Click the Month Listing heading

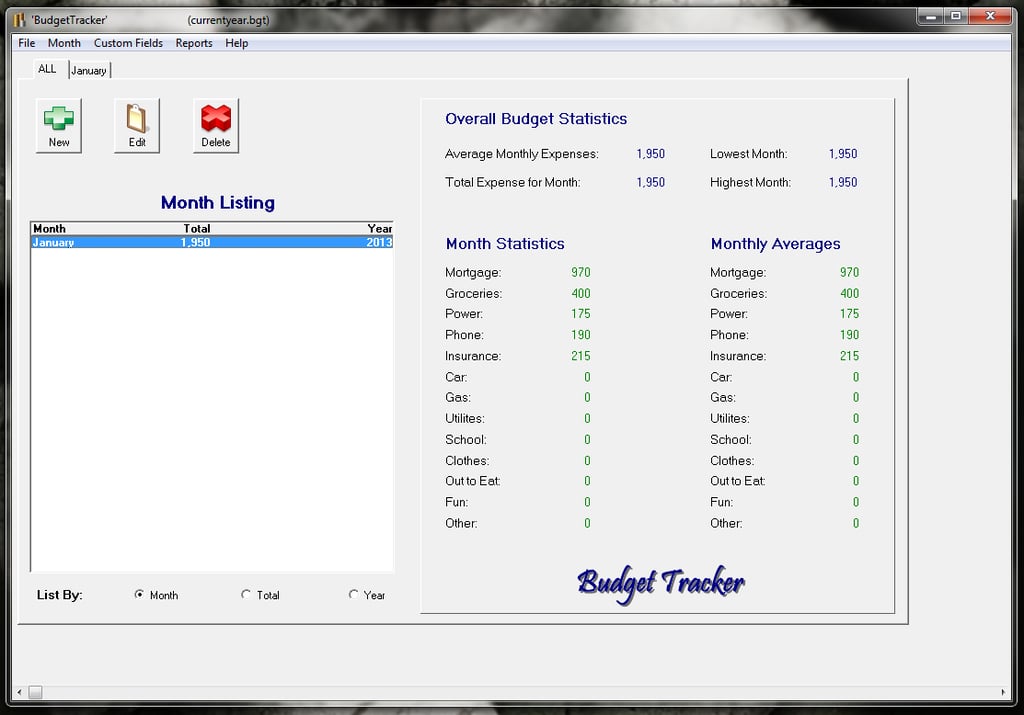[217, 202]
